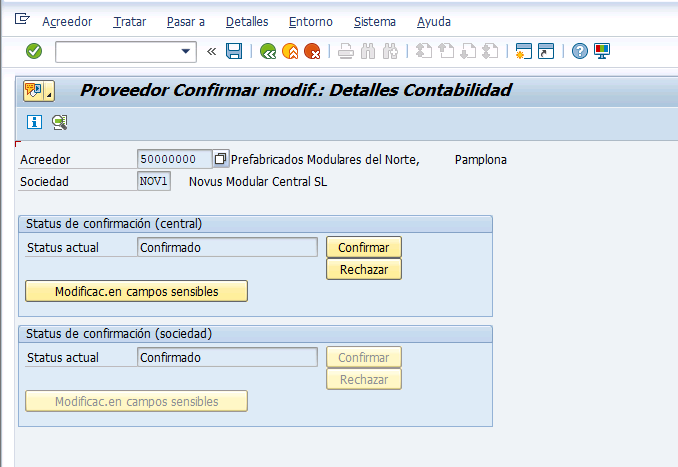The image size is (678, 467).
Task: Click the red Cancel icon
Action: tap(312, 51)
